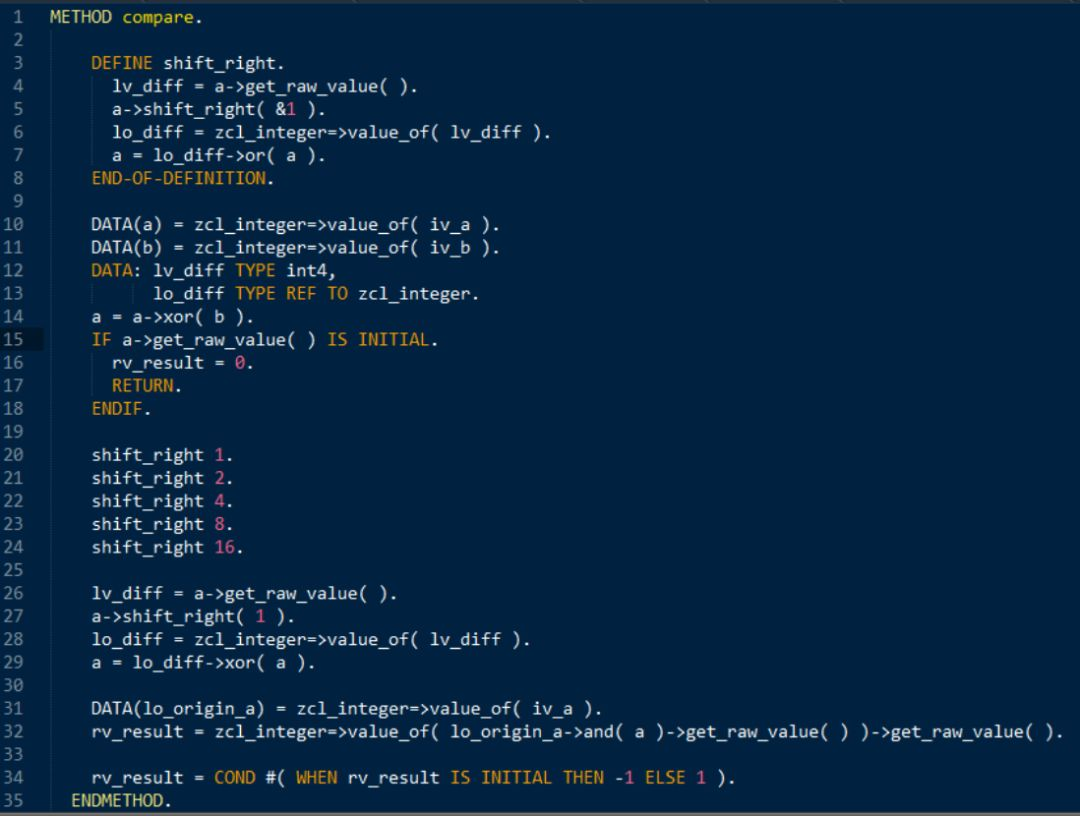The image size is (1080, 816).
Task: Click the IF keyword on line 15
Action: click(x=101, y=340)
